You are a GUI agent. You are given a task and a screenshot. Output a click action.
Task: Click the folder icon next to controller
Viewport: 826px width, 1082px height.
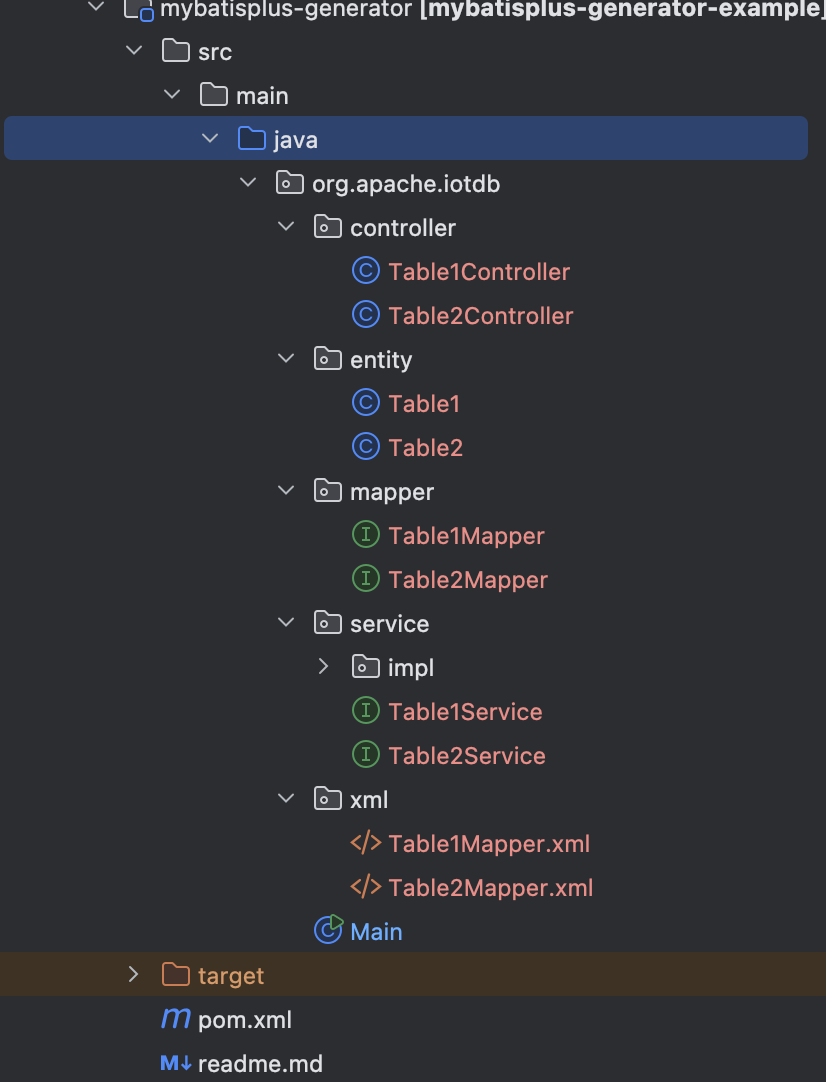(328, 226)
